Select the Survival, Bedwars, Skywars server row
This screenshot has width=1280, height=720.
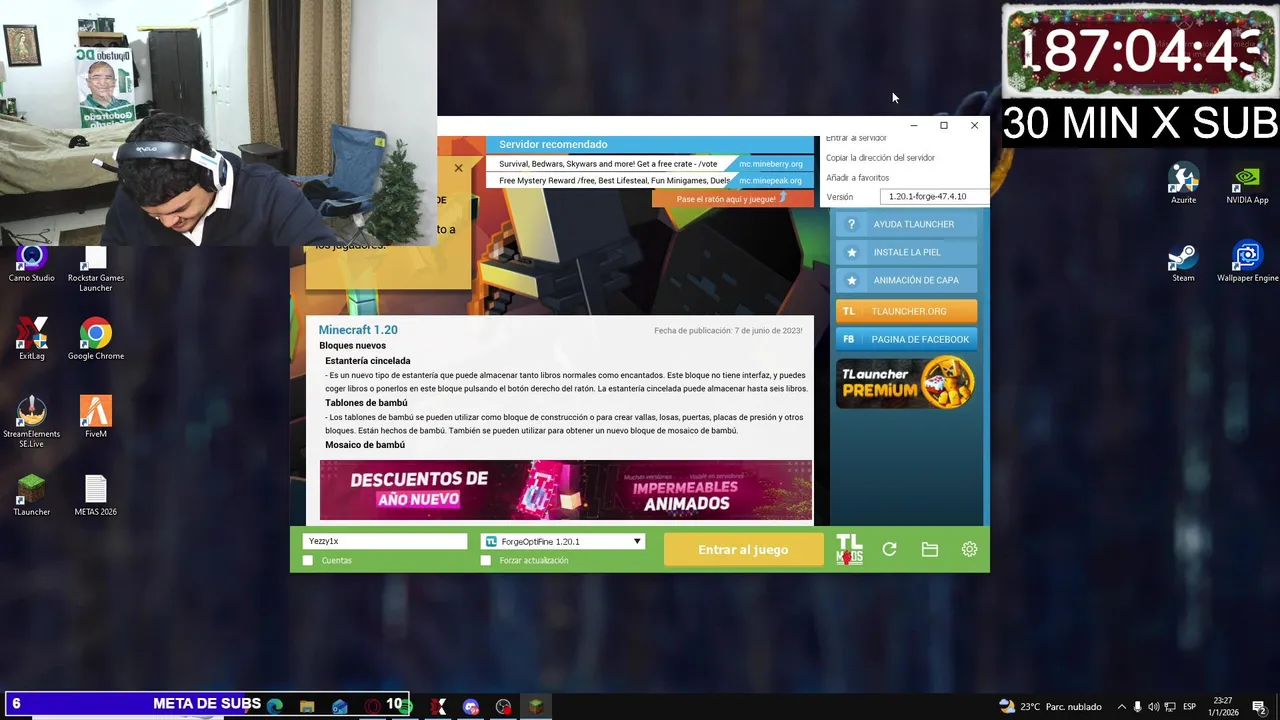coord(608,164)
